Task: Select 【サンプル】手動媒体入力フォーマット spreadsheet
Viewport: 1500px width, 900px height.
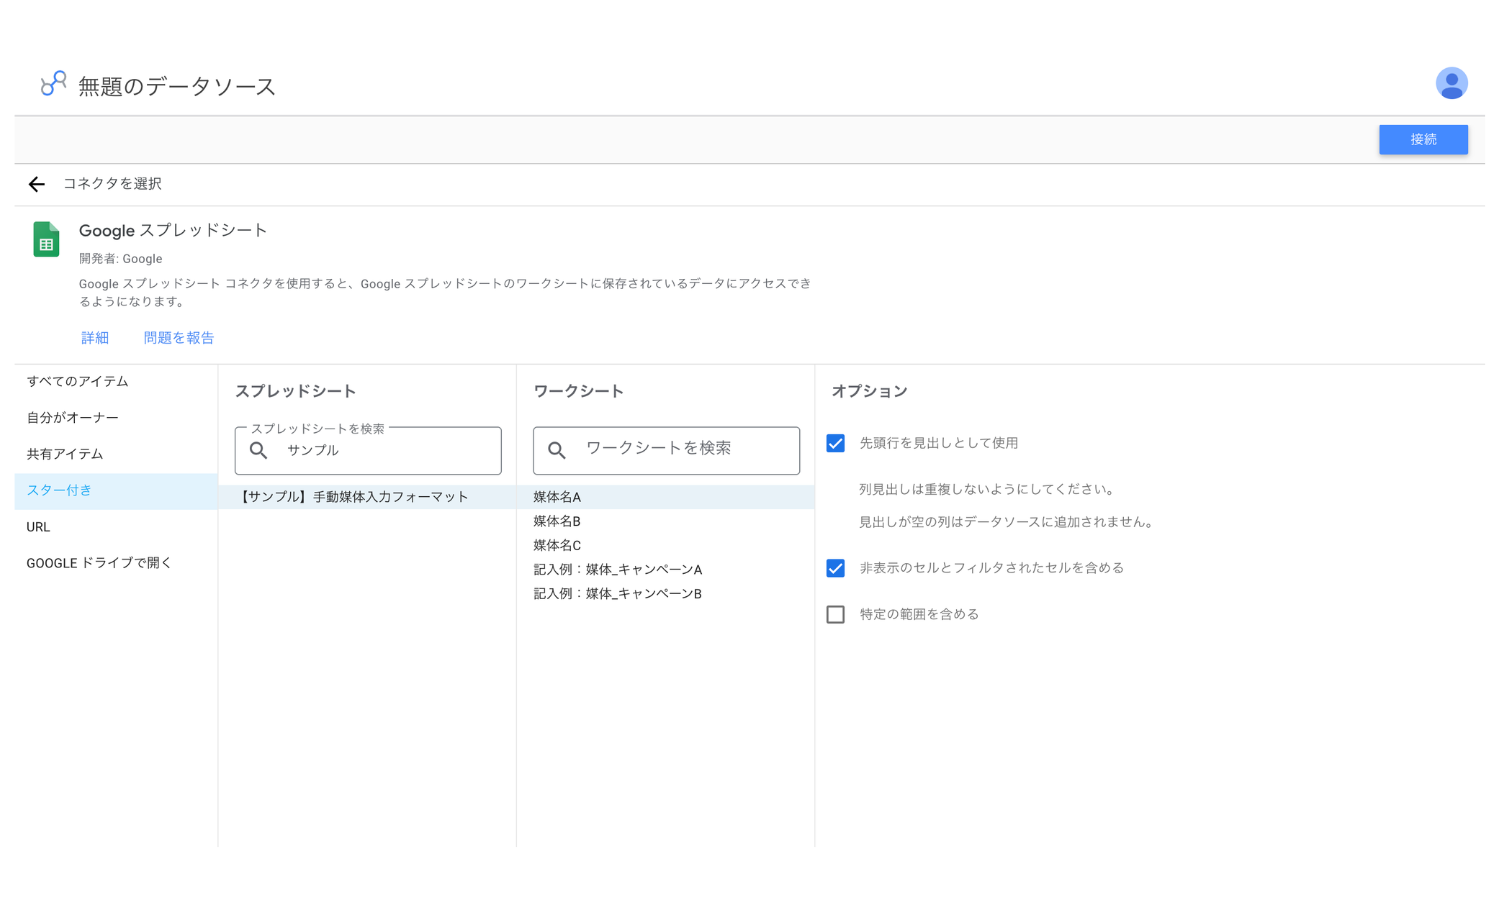Action: coord(367,497)
